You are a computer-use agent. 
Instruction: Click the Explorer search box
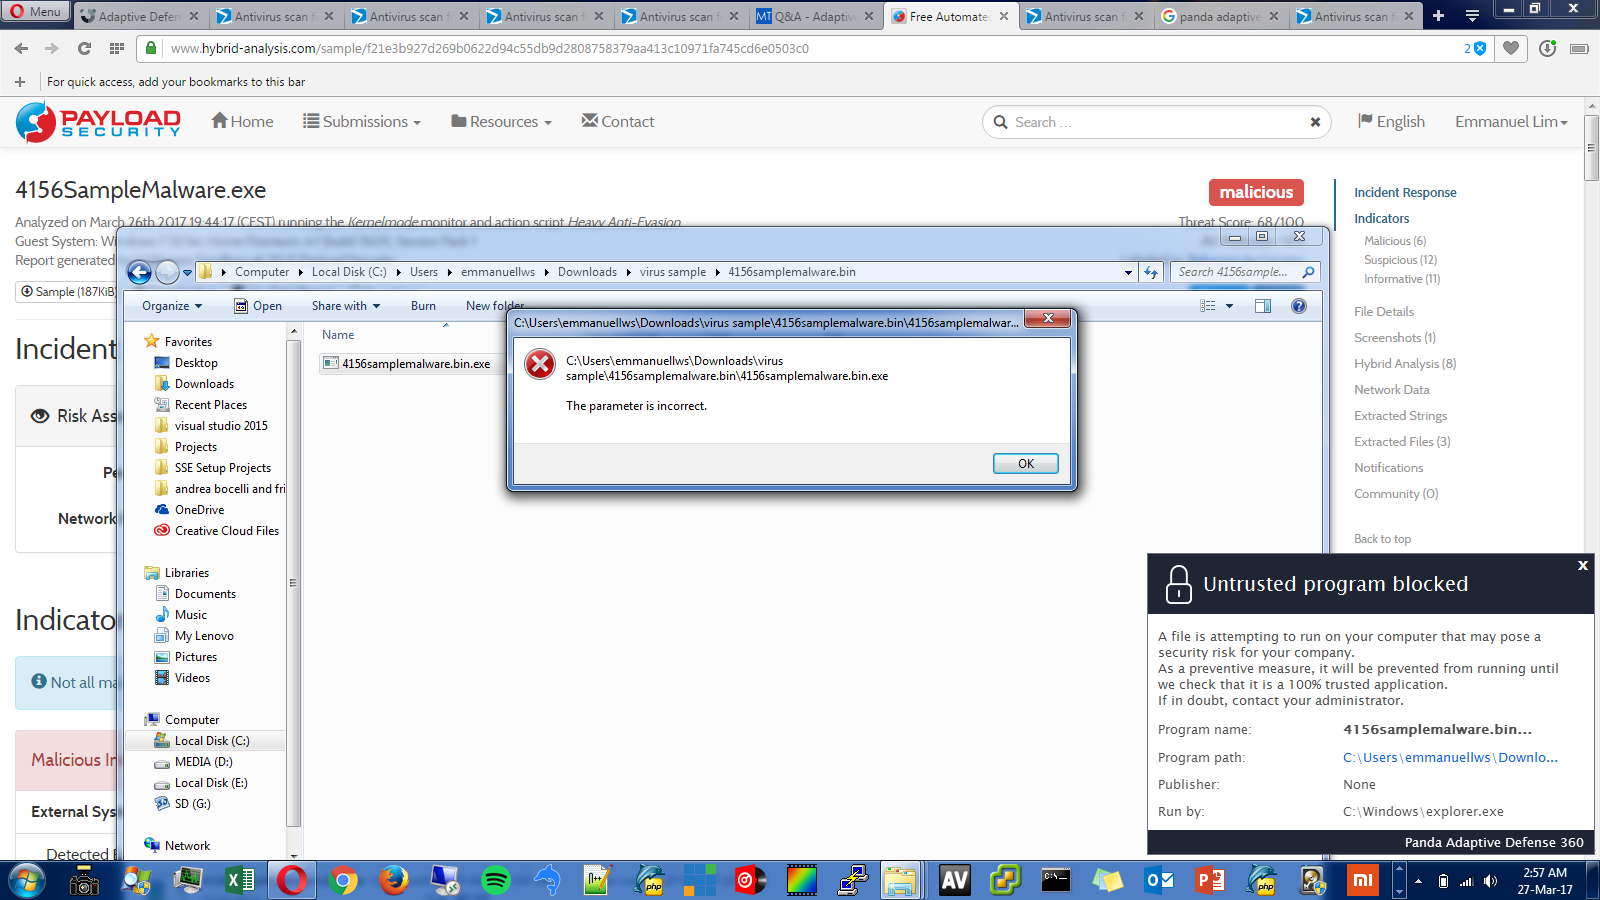click(1245, 272)
